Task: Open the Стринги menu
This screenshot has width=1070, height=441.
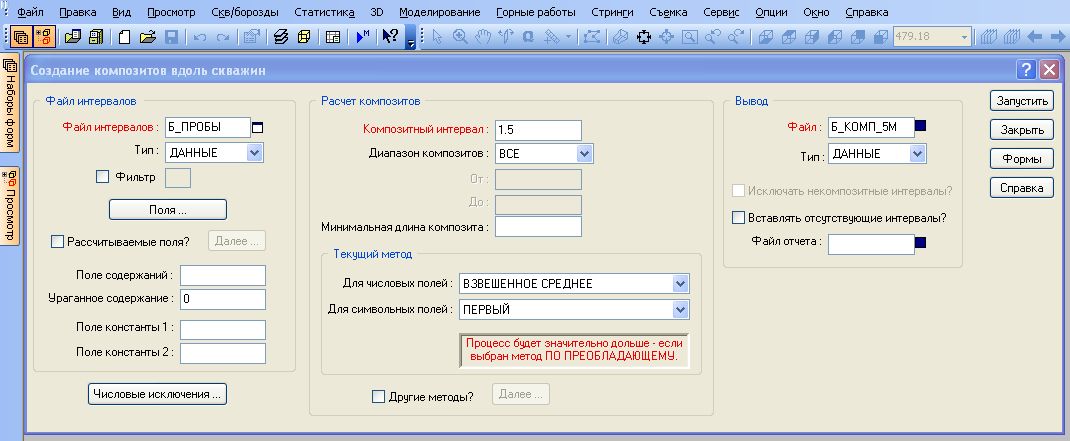Action: [x=612, y=12]
